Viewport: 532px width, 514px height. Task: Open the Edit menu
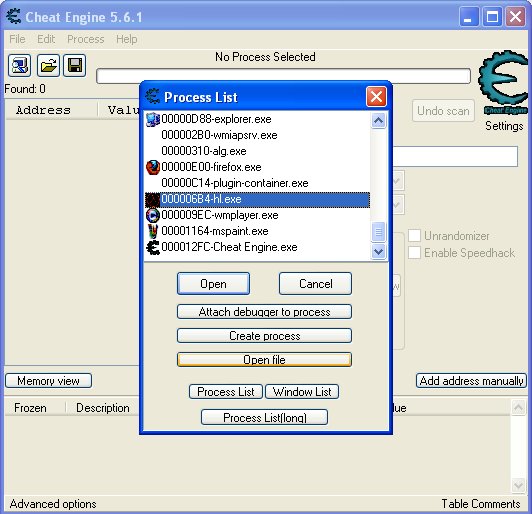coord(46,39)
